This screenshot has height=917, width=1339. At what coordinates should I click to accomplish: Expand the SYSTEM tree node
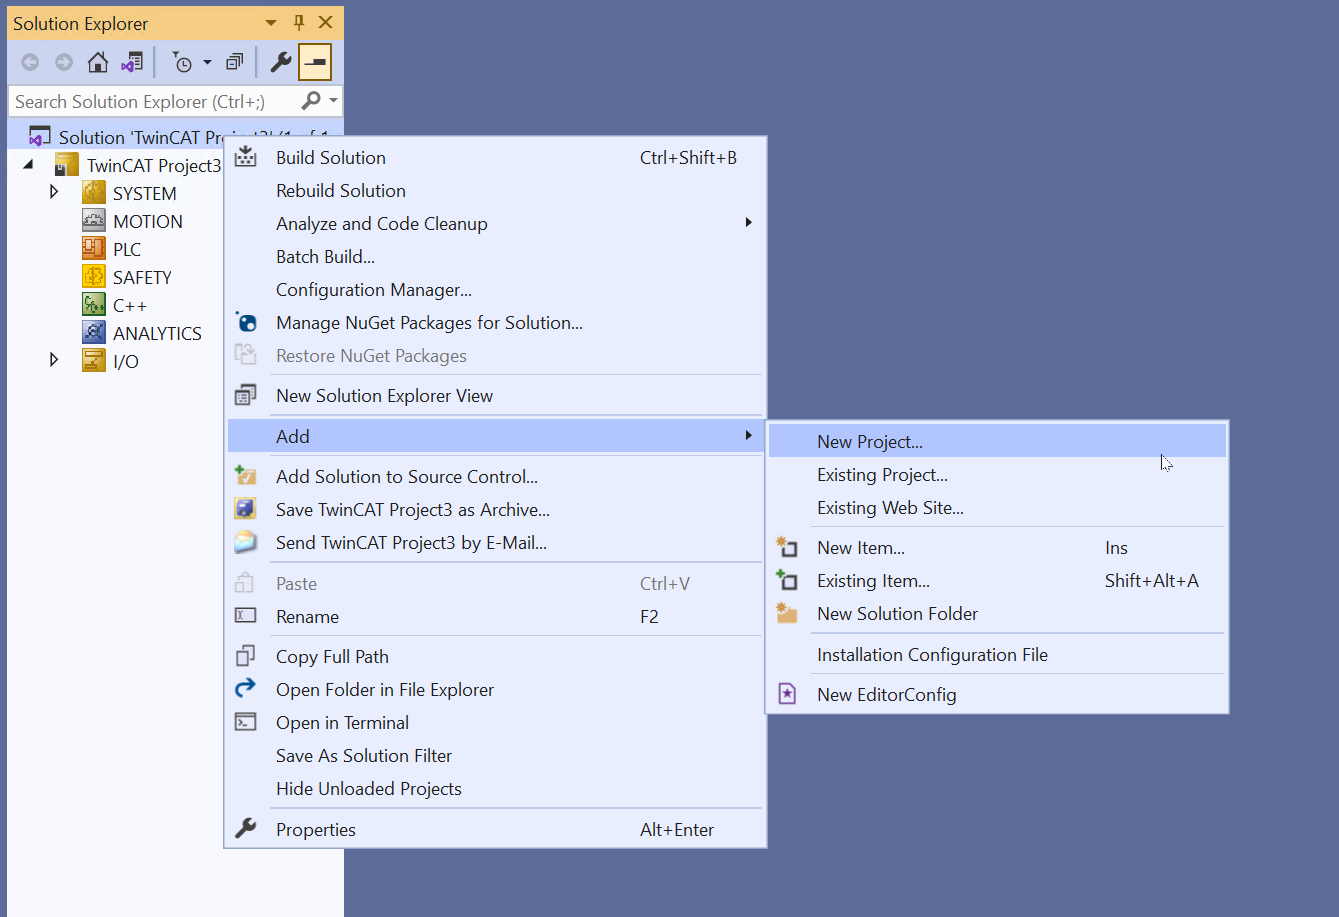coord(54,191)
